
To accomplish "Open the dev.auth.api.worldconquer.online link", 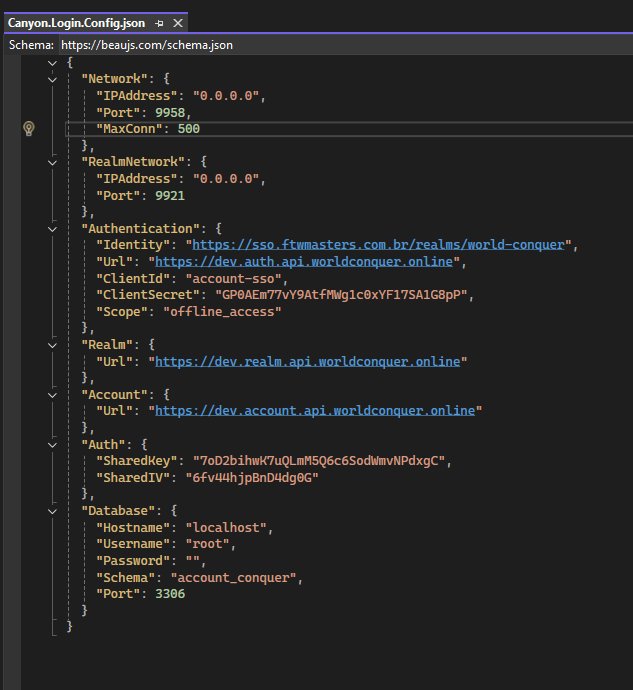I will click(301, 262).
